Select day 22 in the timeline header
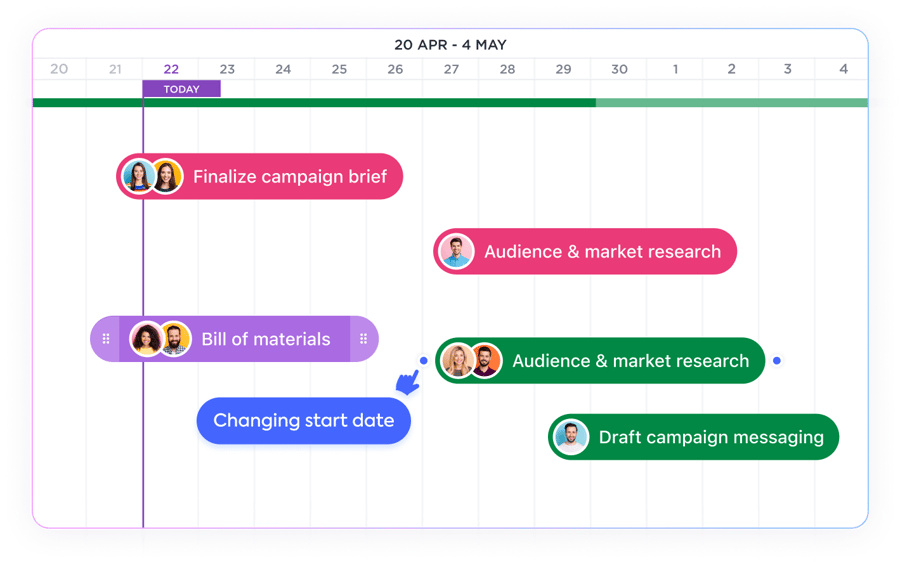900x563 pixels. point(171,69)
